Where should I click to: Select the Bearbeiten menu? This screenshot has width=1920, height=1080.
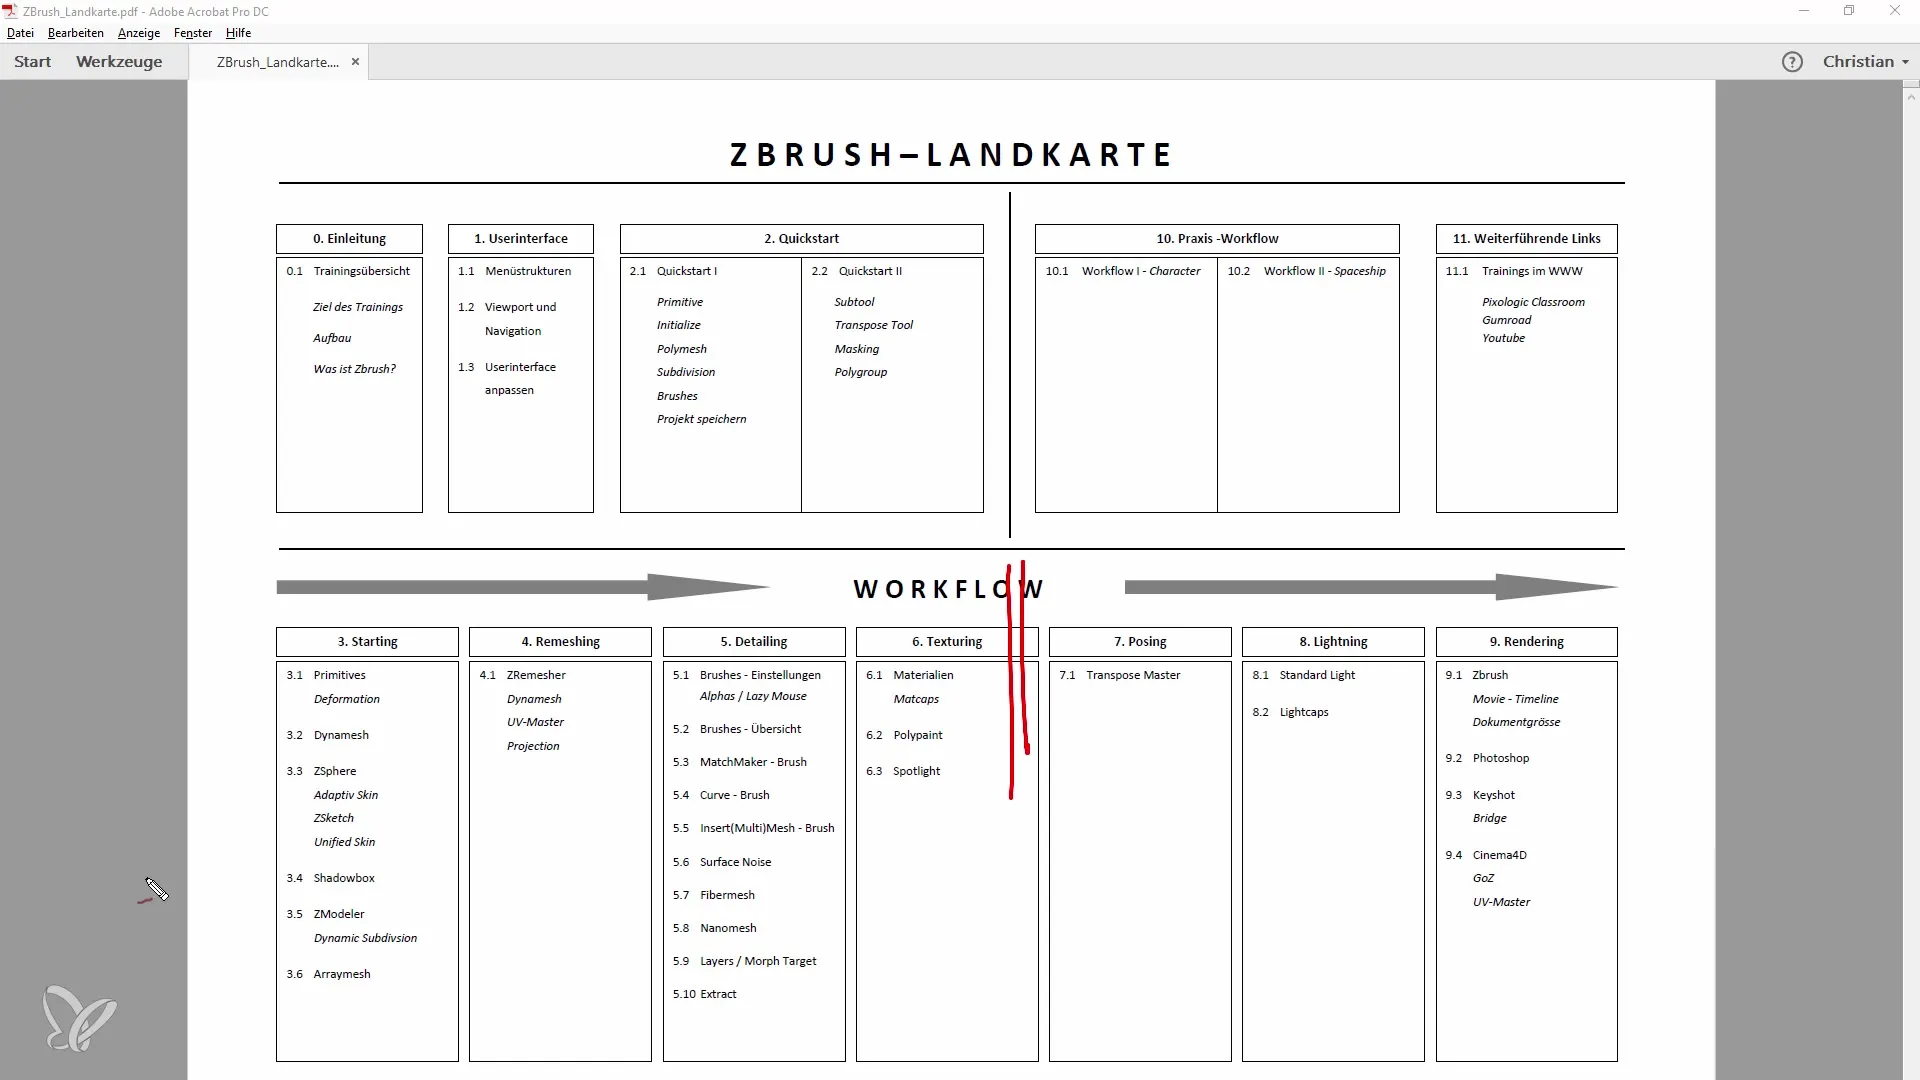pyautogui.click(x=75, y=33)
